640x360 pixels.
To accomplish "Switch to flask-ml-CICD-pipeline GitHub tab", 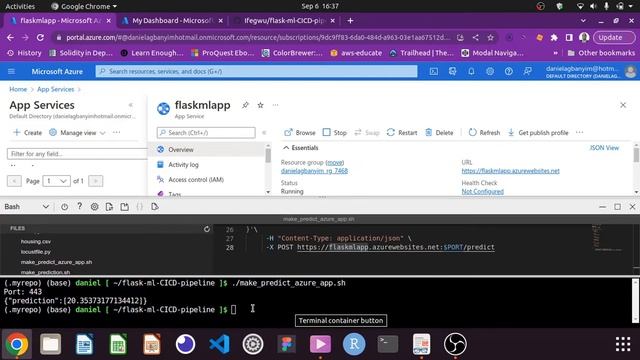I will (284, 20).
